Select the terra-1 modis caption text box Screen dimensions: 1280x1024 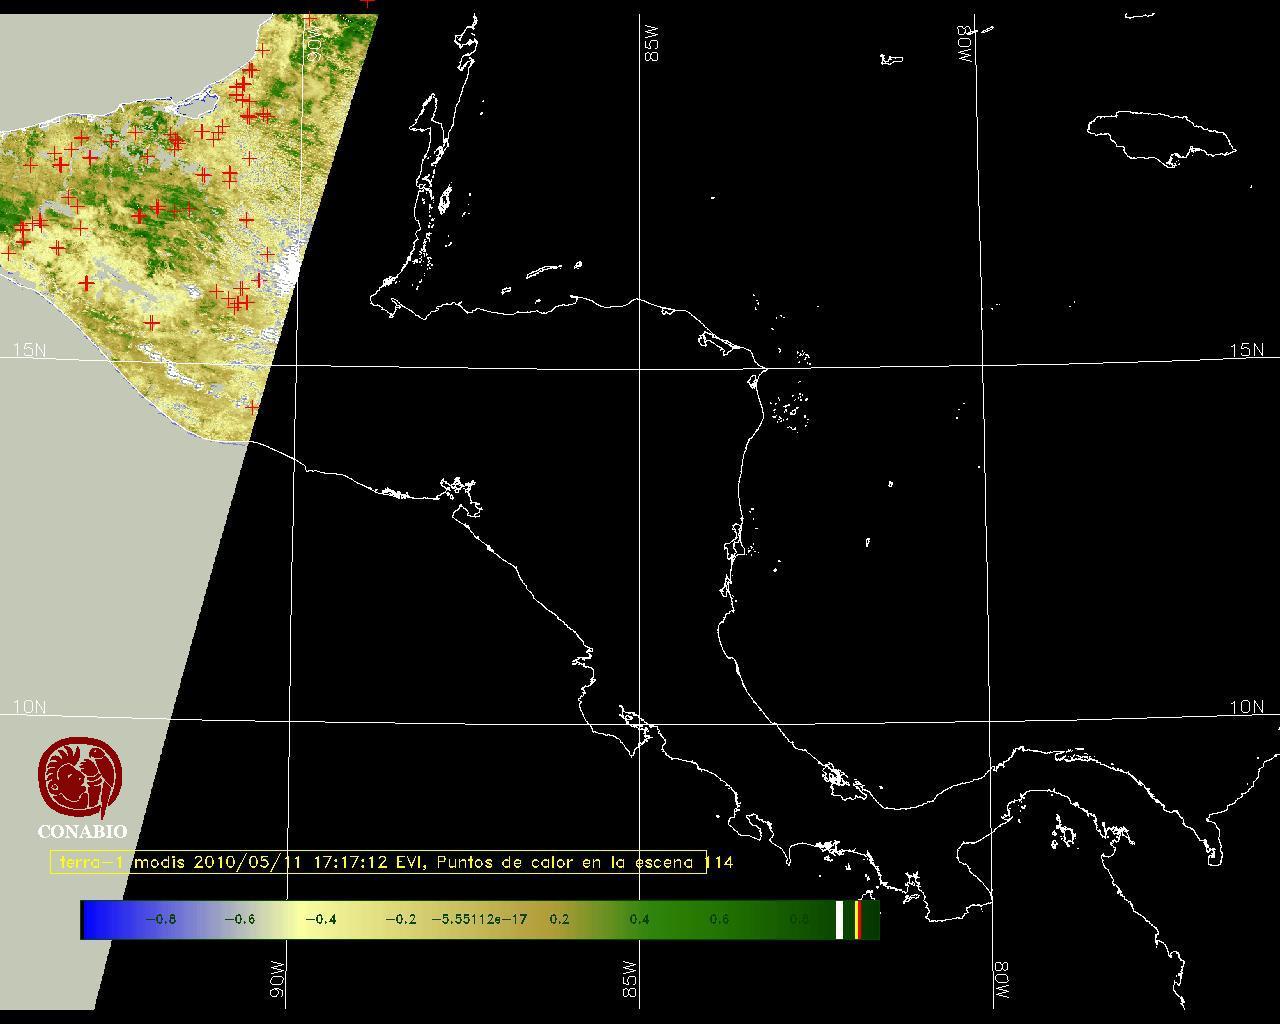[x=378, y=862]
